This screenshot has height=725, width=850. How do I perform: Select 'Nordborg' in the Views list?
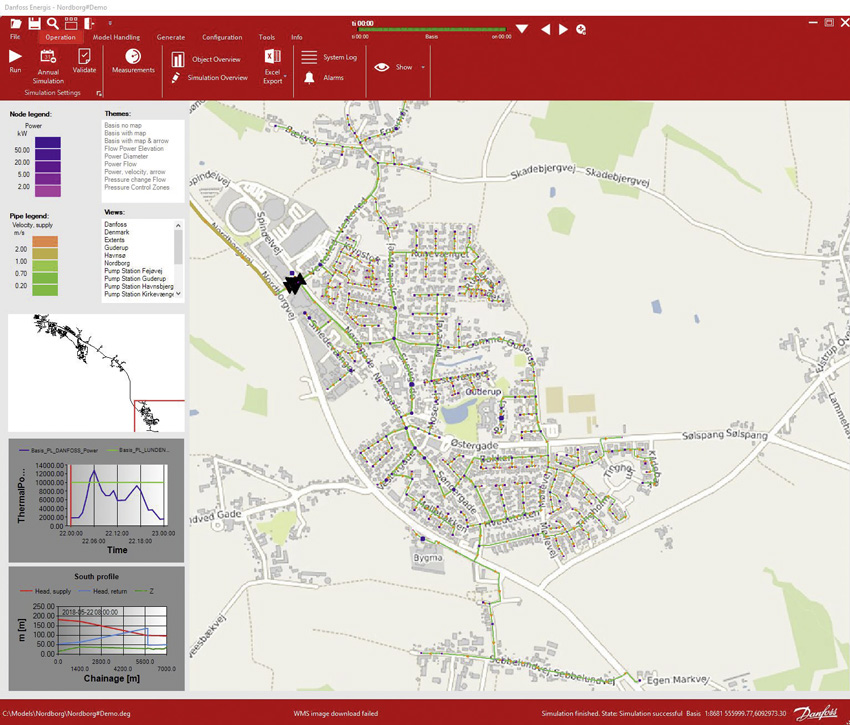point(117,263)
